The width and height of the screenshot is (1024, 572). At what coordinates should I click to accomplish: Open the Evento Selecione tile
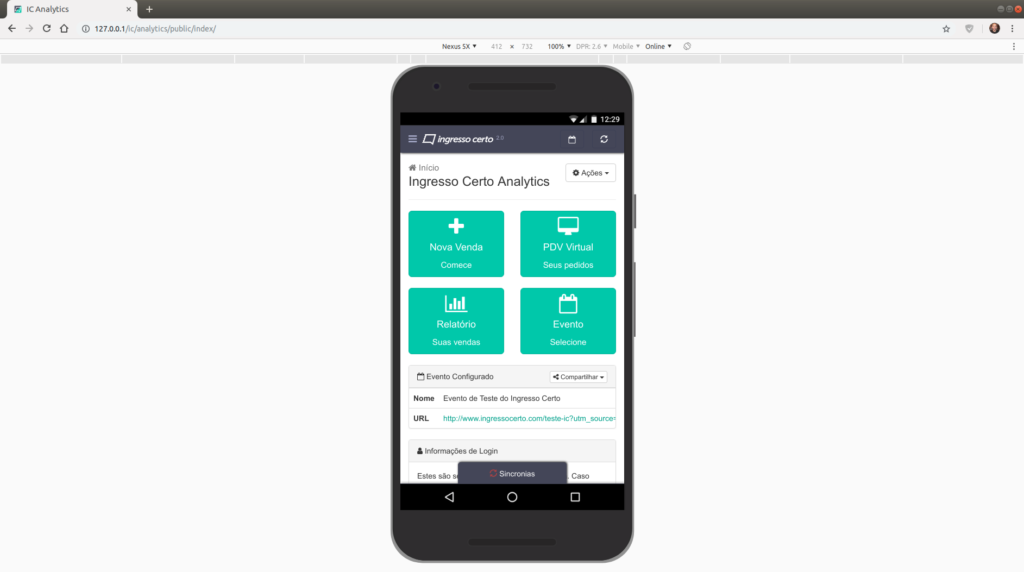coord(568,321)
